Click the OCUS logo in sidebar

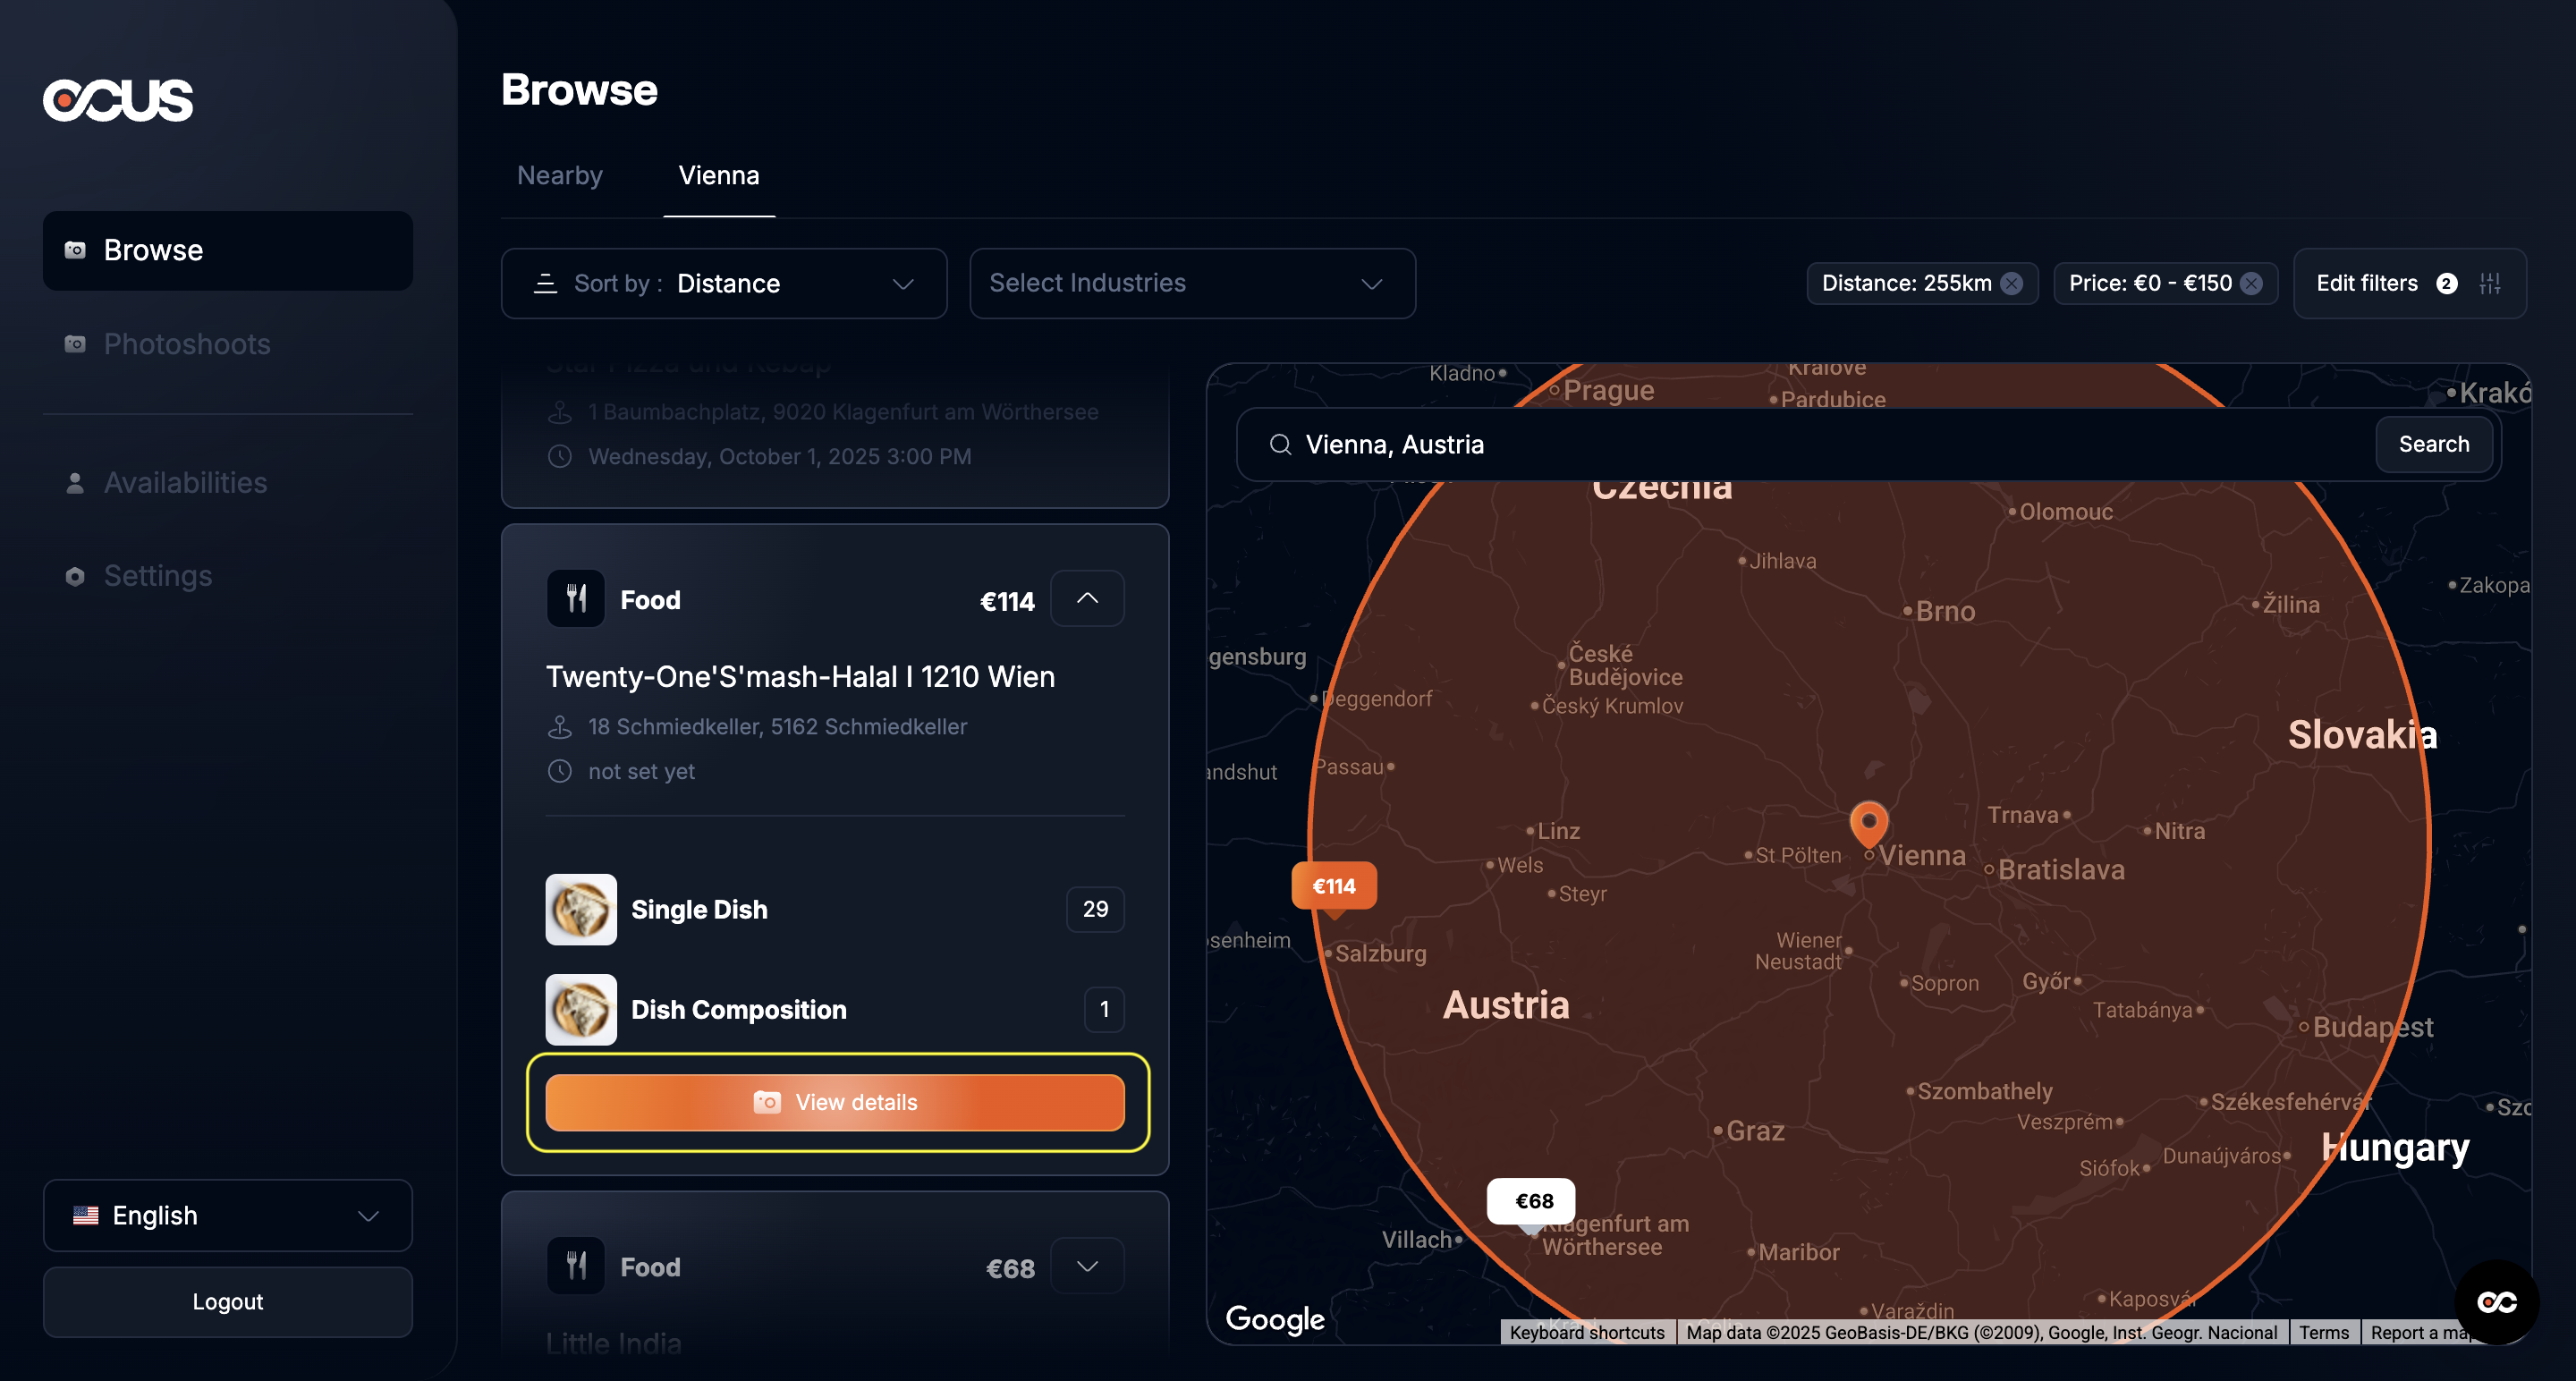(118, 100)
